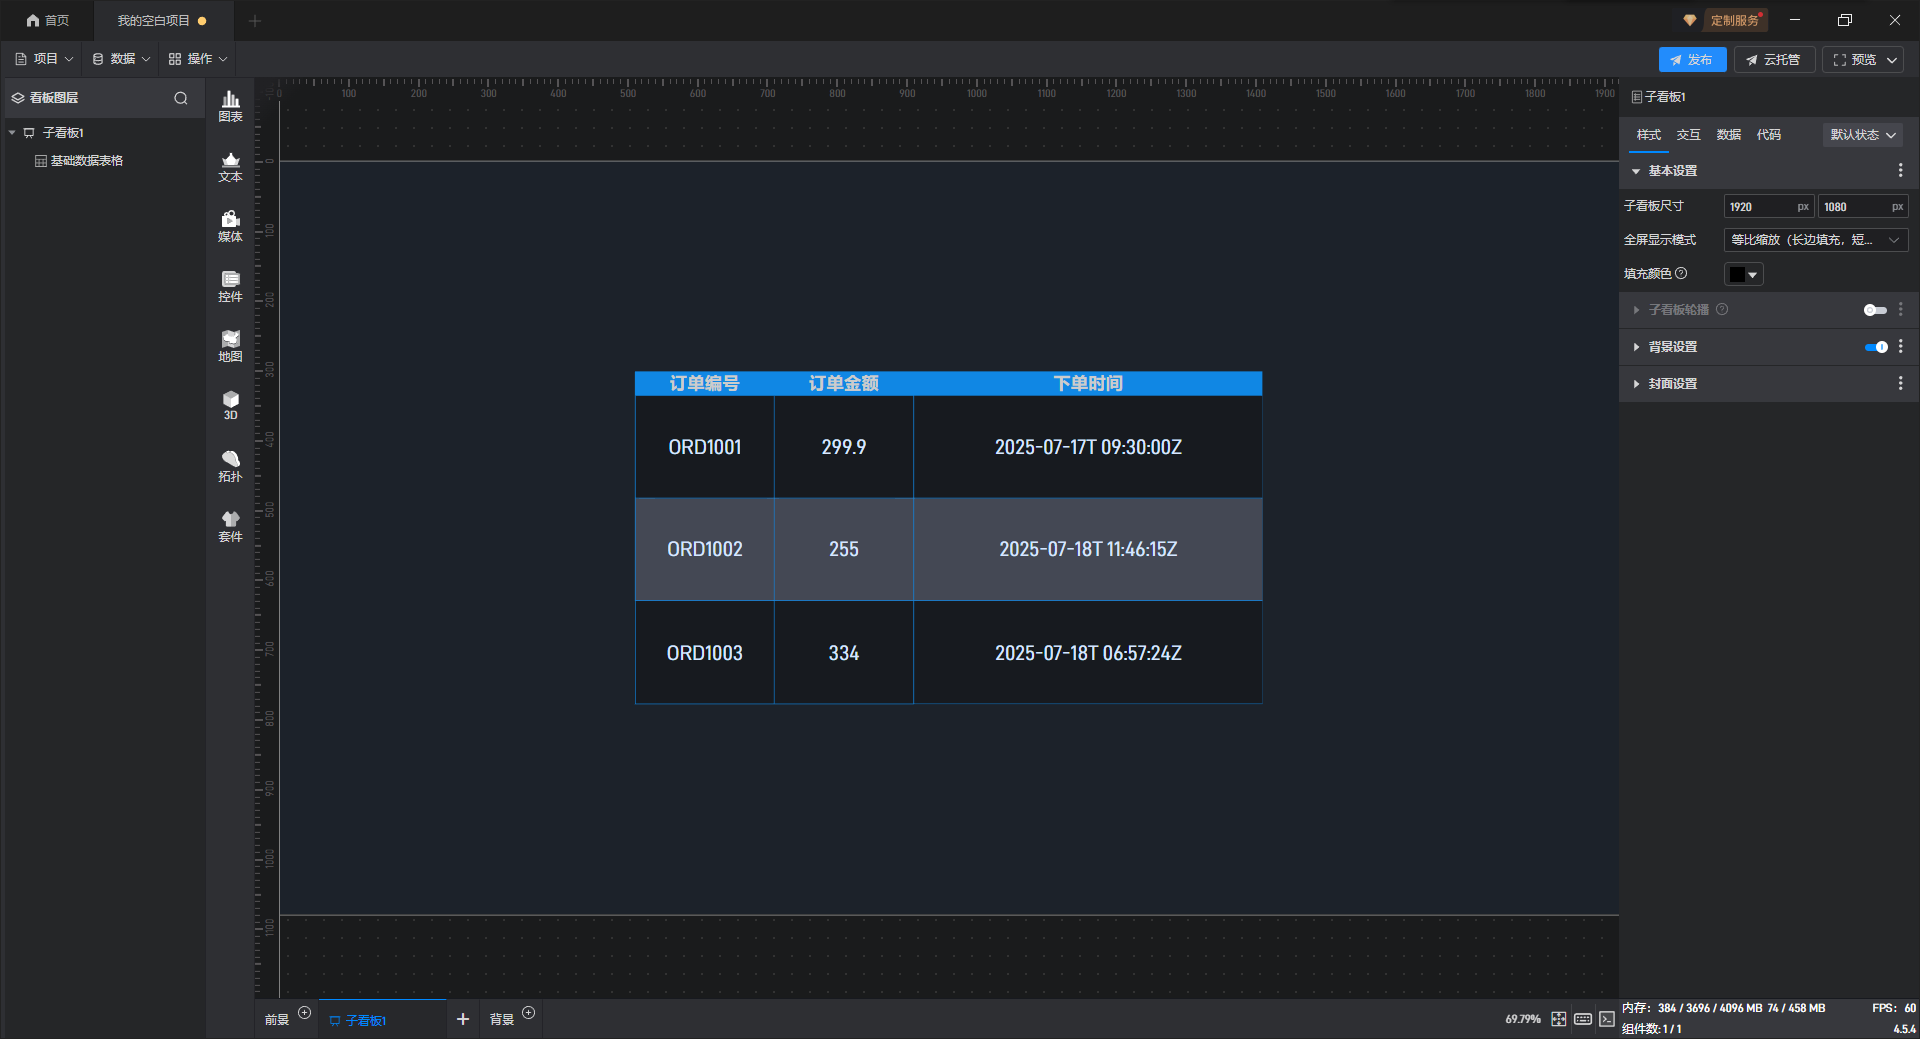This screenshot has width=1920, height=1039.
Task: Open the 填充颜色 color swatch picker
Action: tap(1743, 274)
